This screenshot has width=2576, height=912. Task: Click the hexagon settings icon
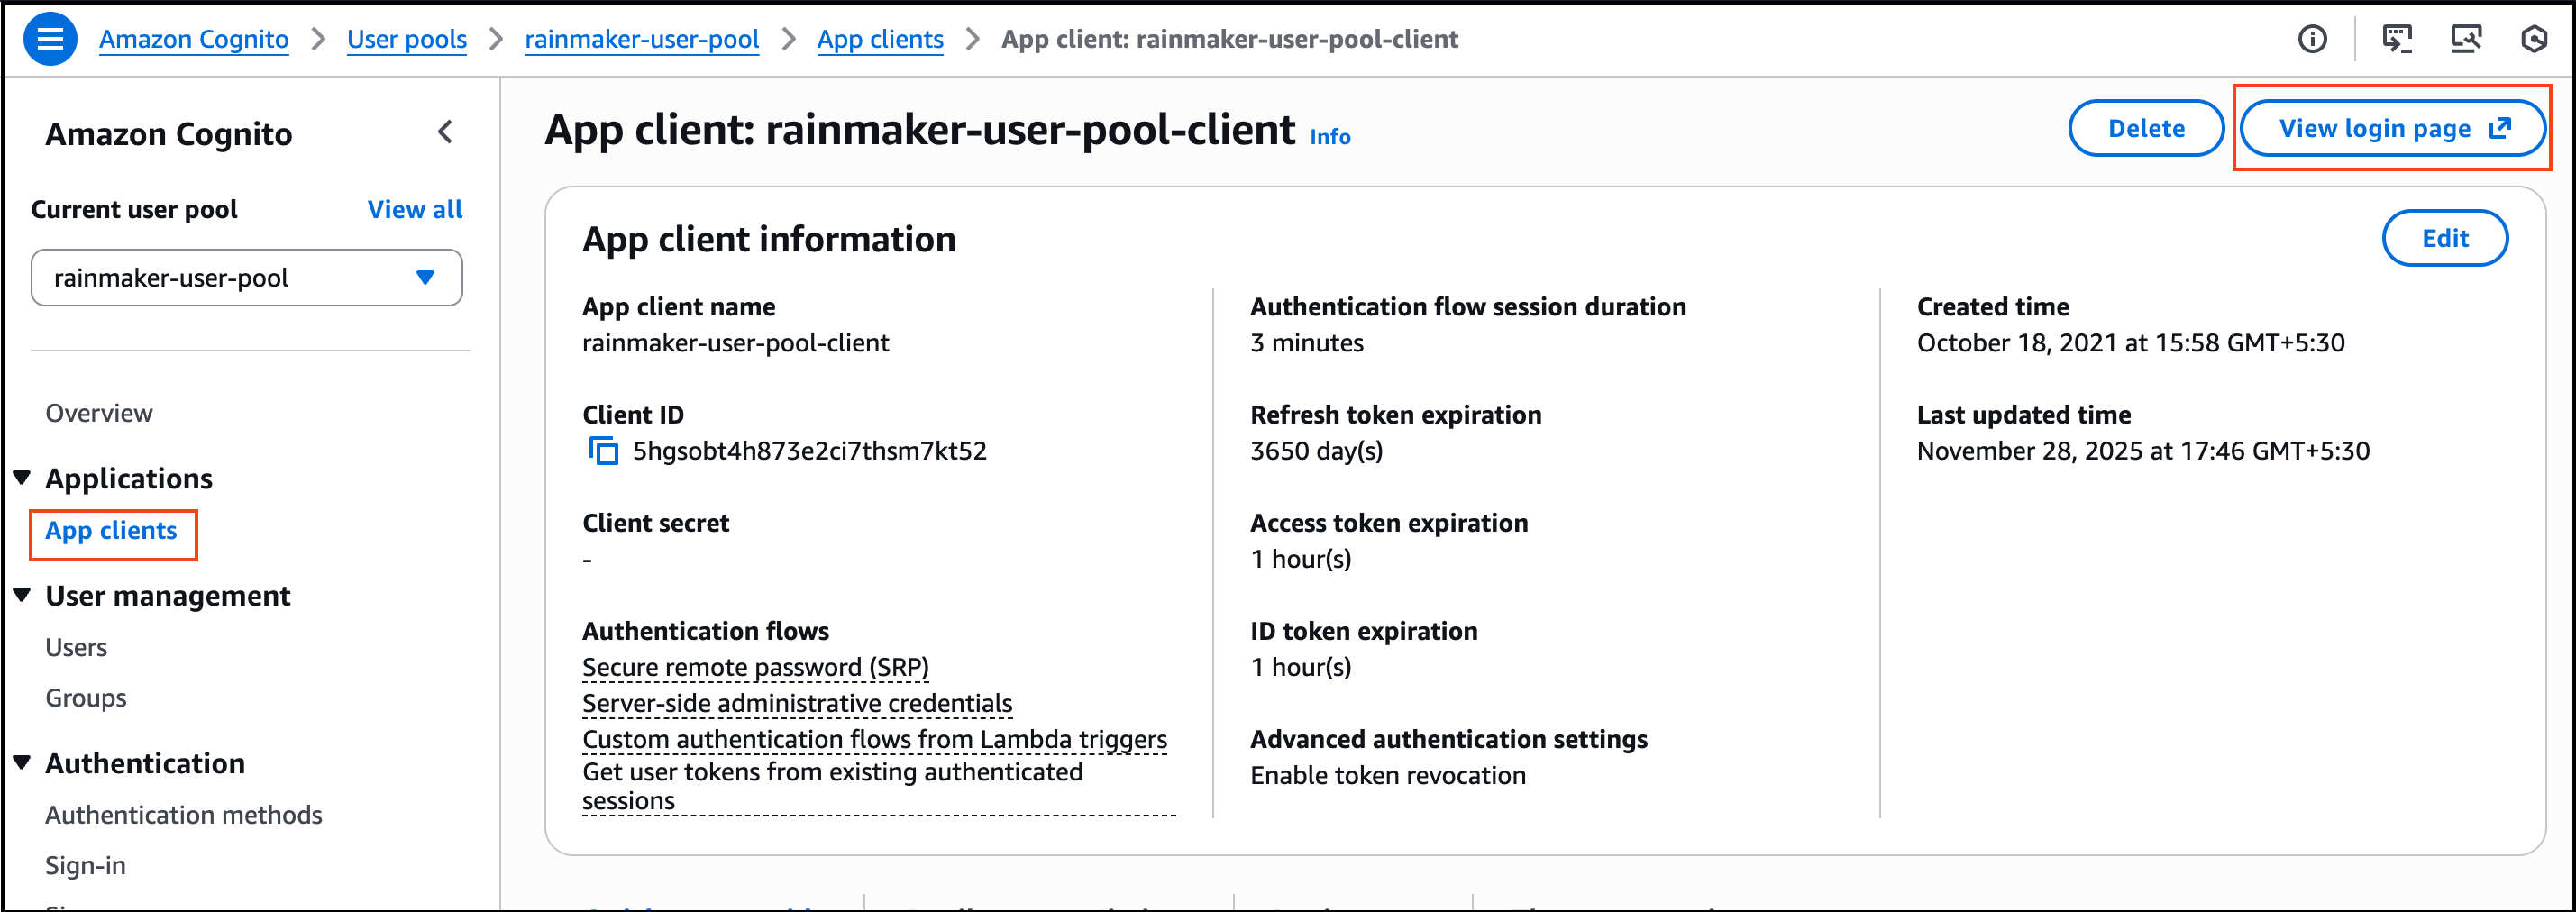(x=2533, y=39)
